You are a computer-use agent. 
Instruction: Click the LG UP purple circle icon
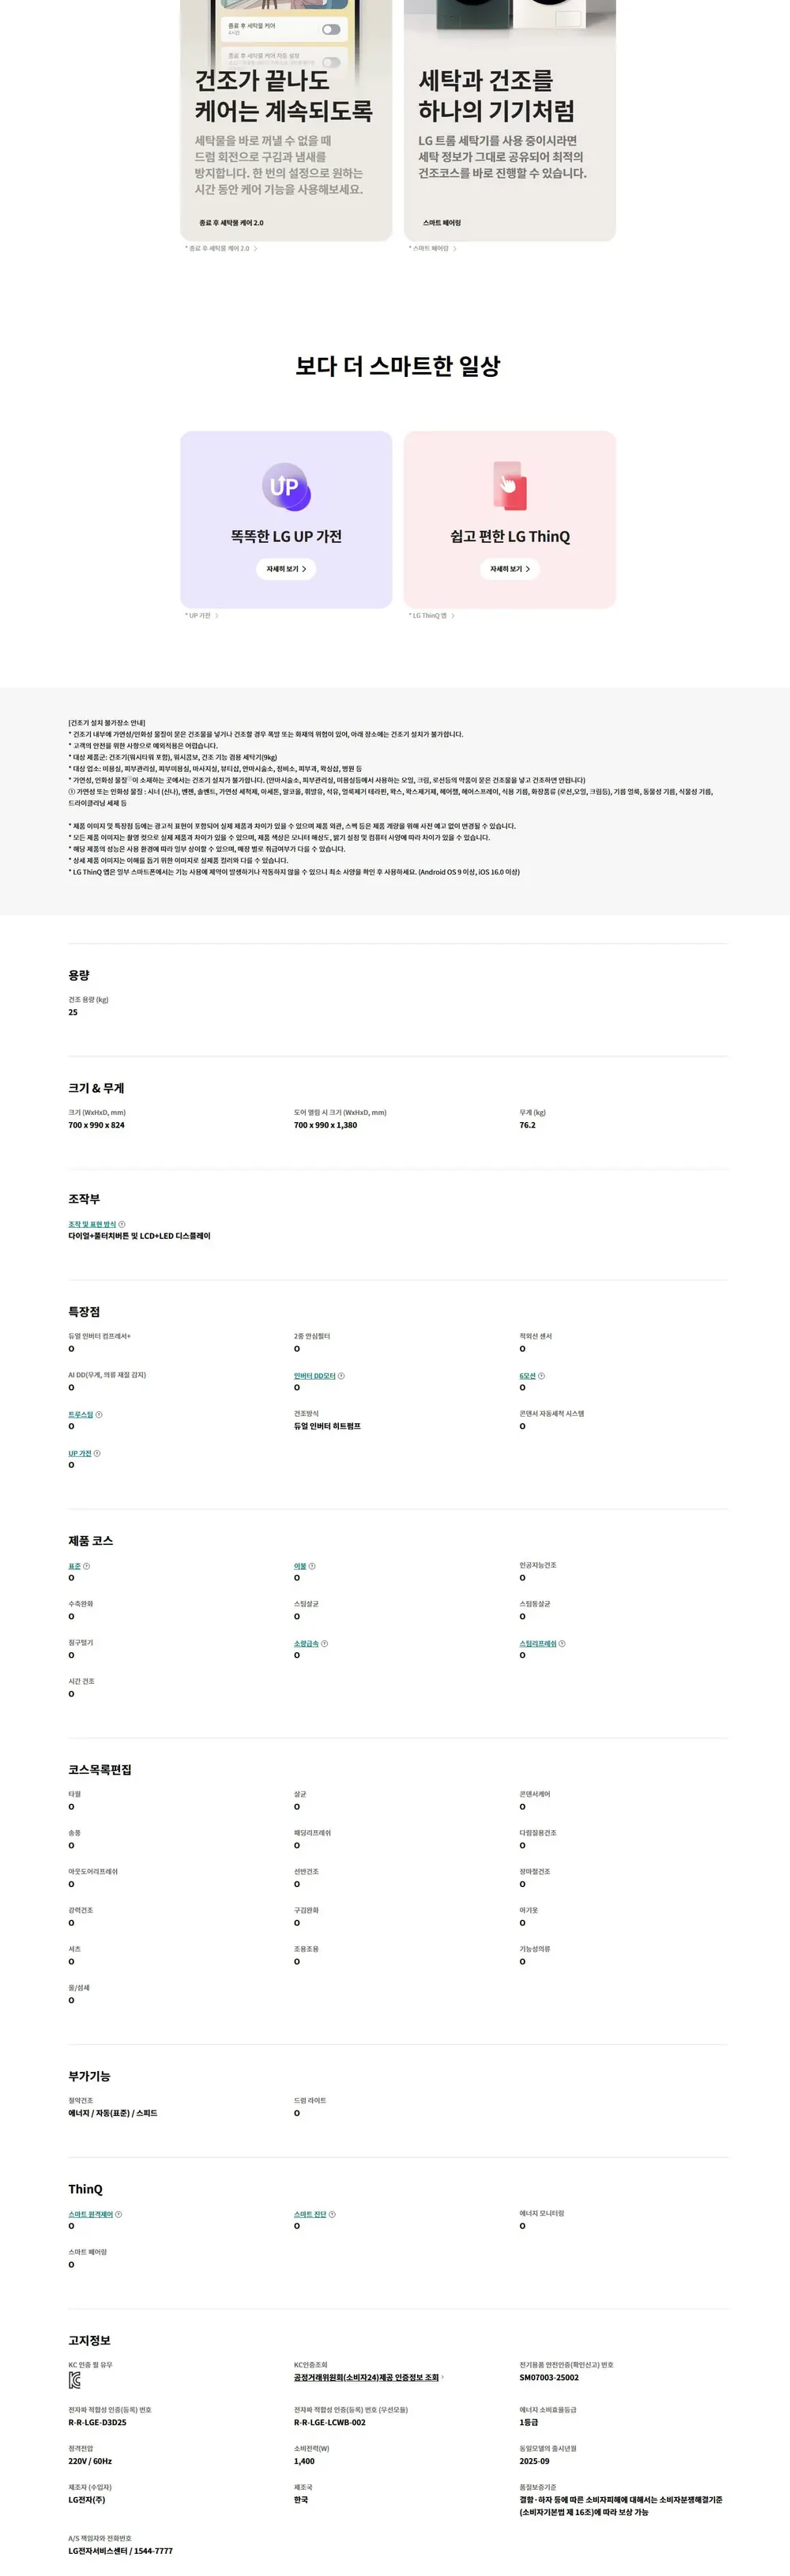(286, 487)
